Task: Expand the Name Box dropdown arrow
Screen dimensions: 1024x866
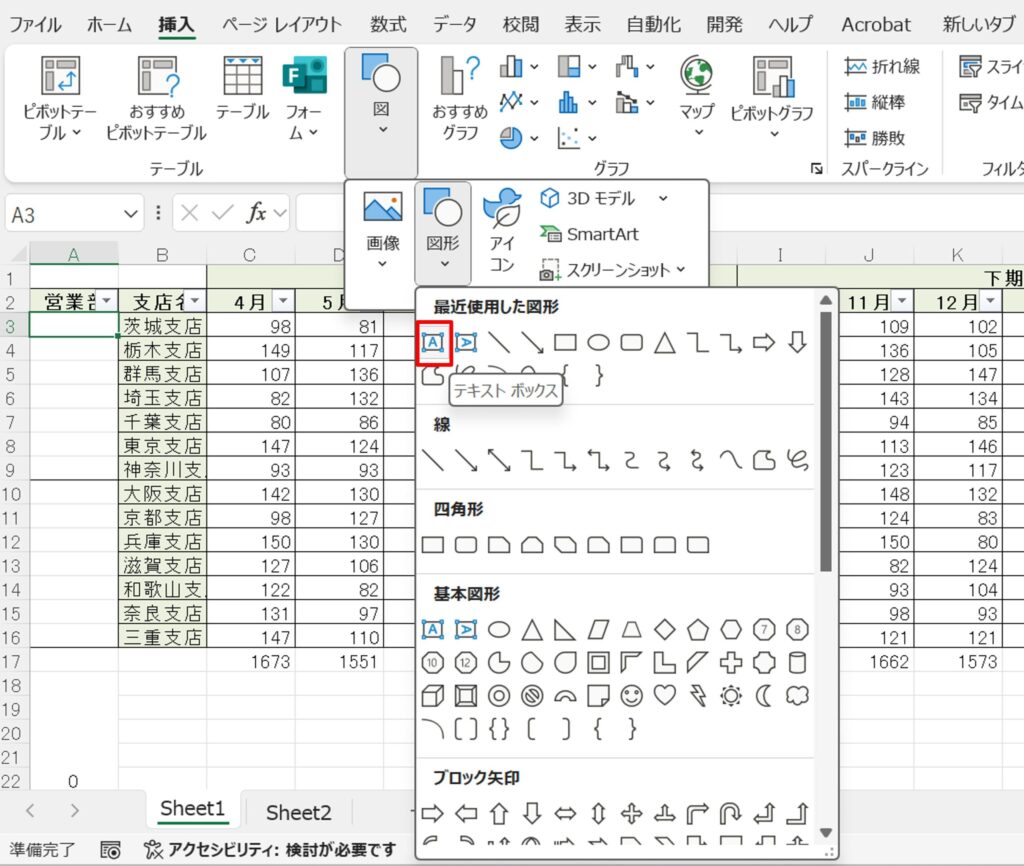Action: [x=131, y=214]
